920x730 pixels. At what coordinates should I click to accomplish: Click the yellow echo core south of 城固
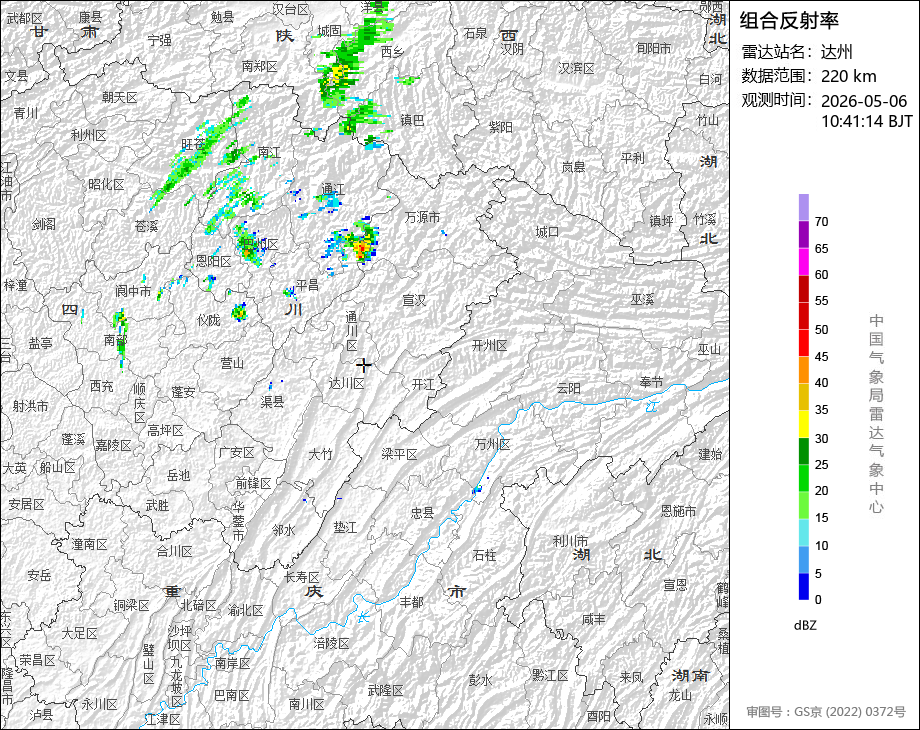[337, 74]
